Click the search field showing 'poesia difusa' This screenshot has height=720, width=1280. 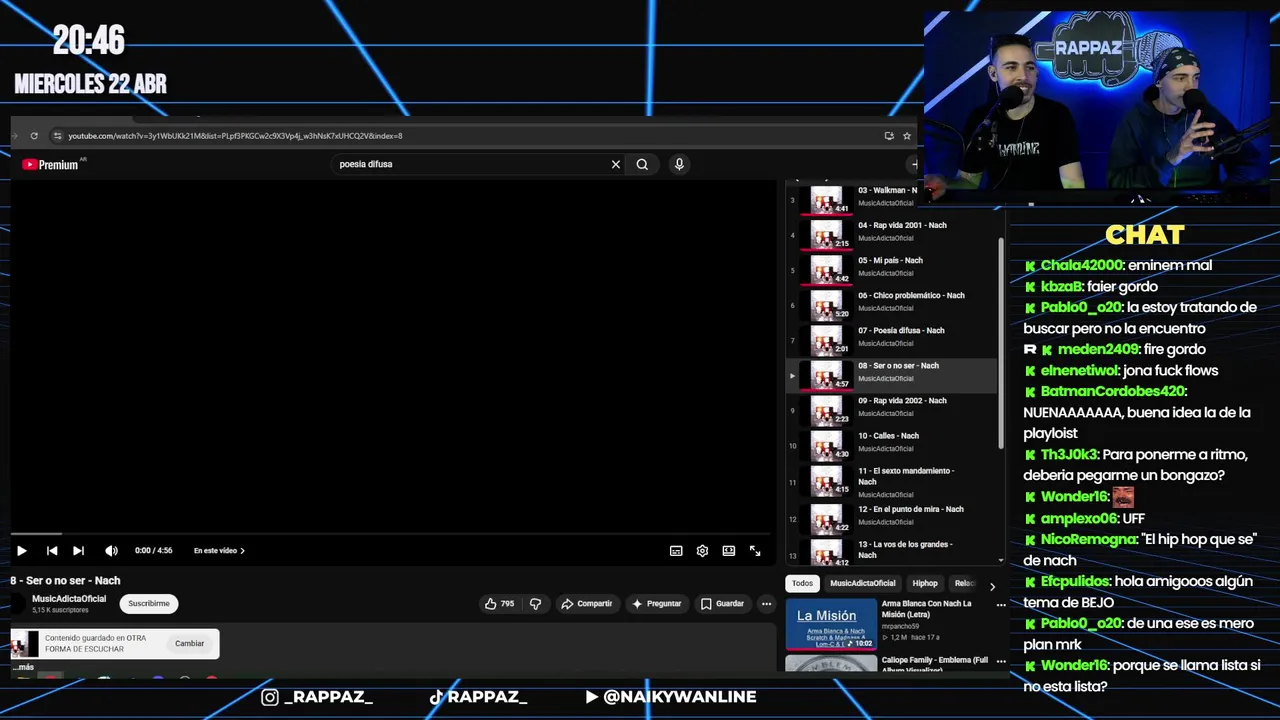coord(470,164)
